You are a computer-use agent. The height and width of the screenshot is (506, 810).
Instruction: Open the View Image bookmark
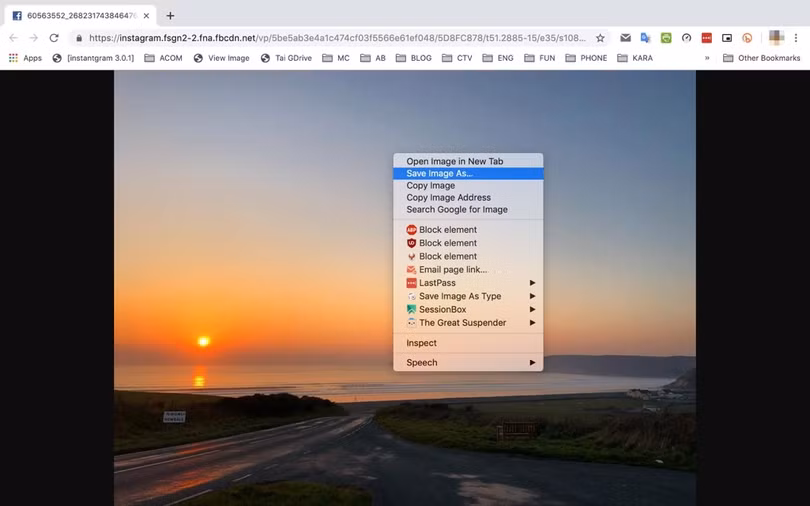pos(221,58)
